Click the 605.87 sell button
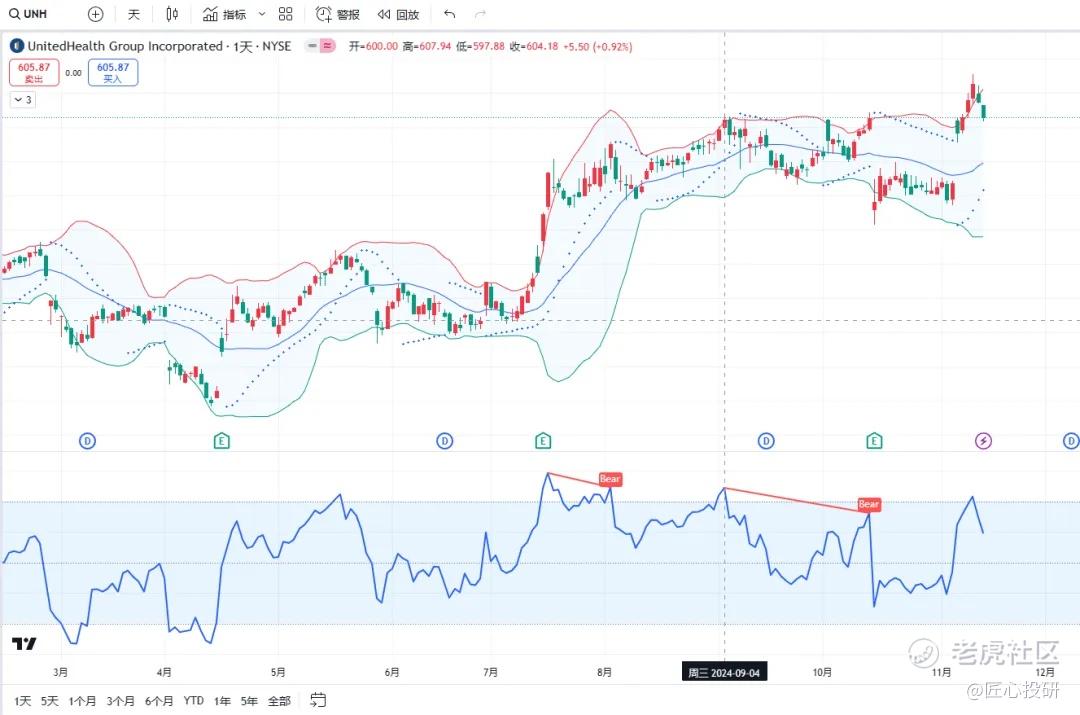This screenshot has height=715, width=1080. click(34, 72)
